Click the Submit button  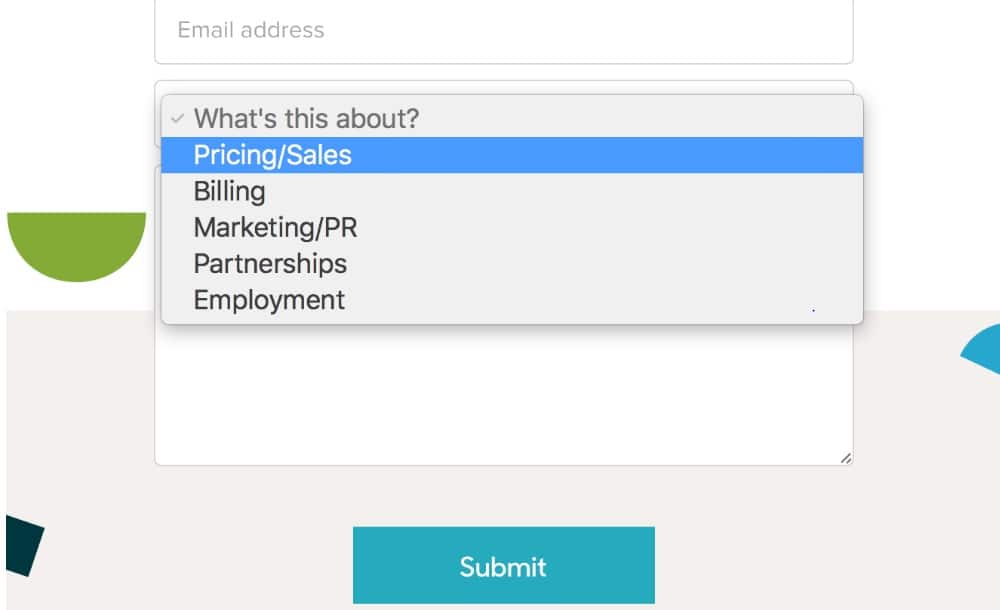tap(502, 565)
